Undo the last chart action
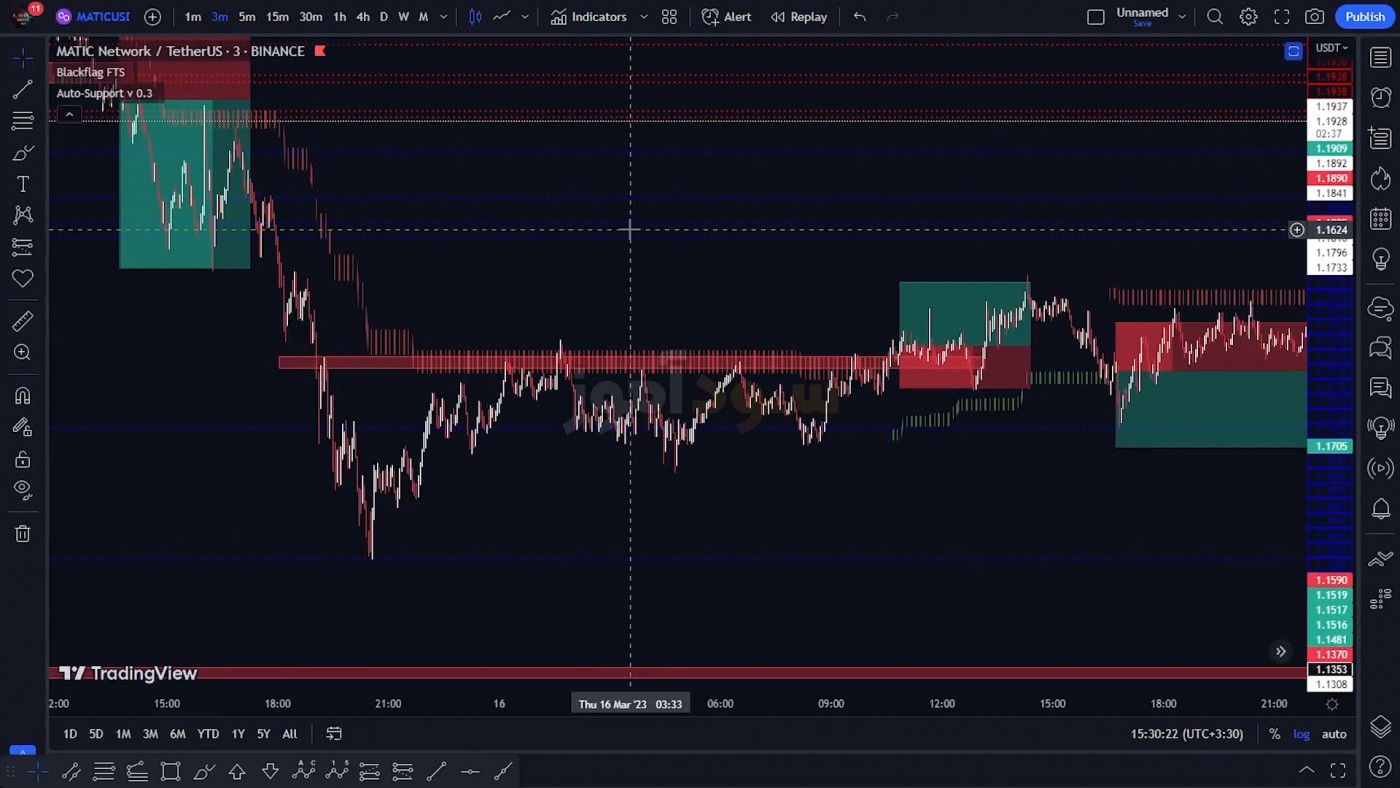This screenshot has width=1400, height=788. tap(859, 17)
